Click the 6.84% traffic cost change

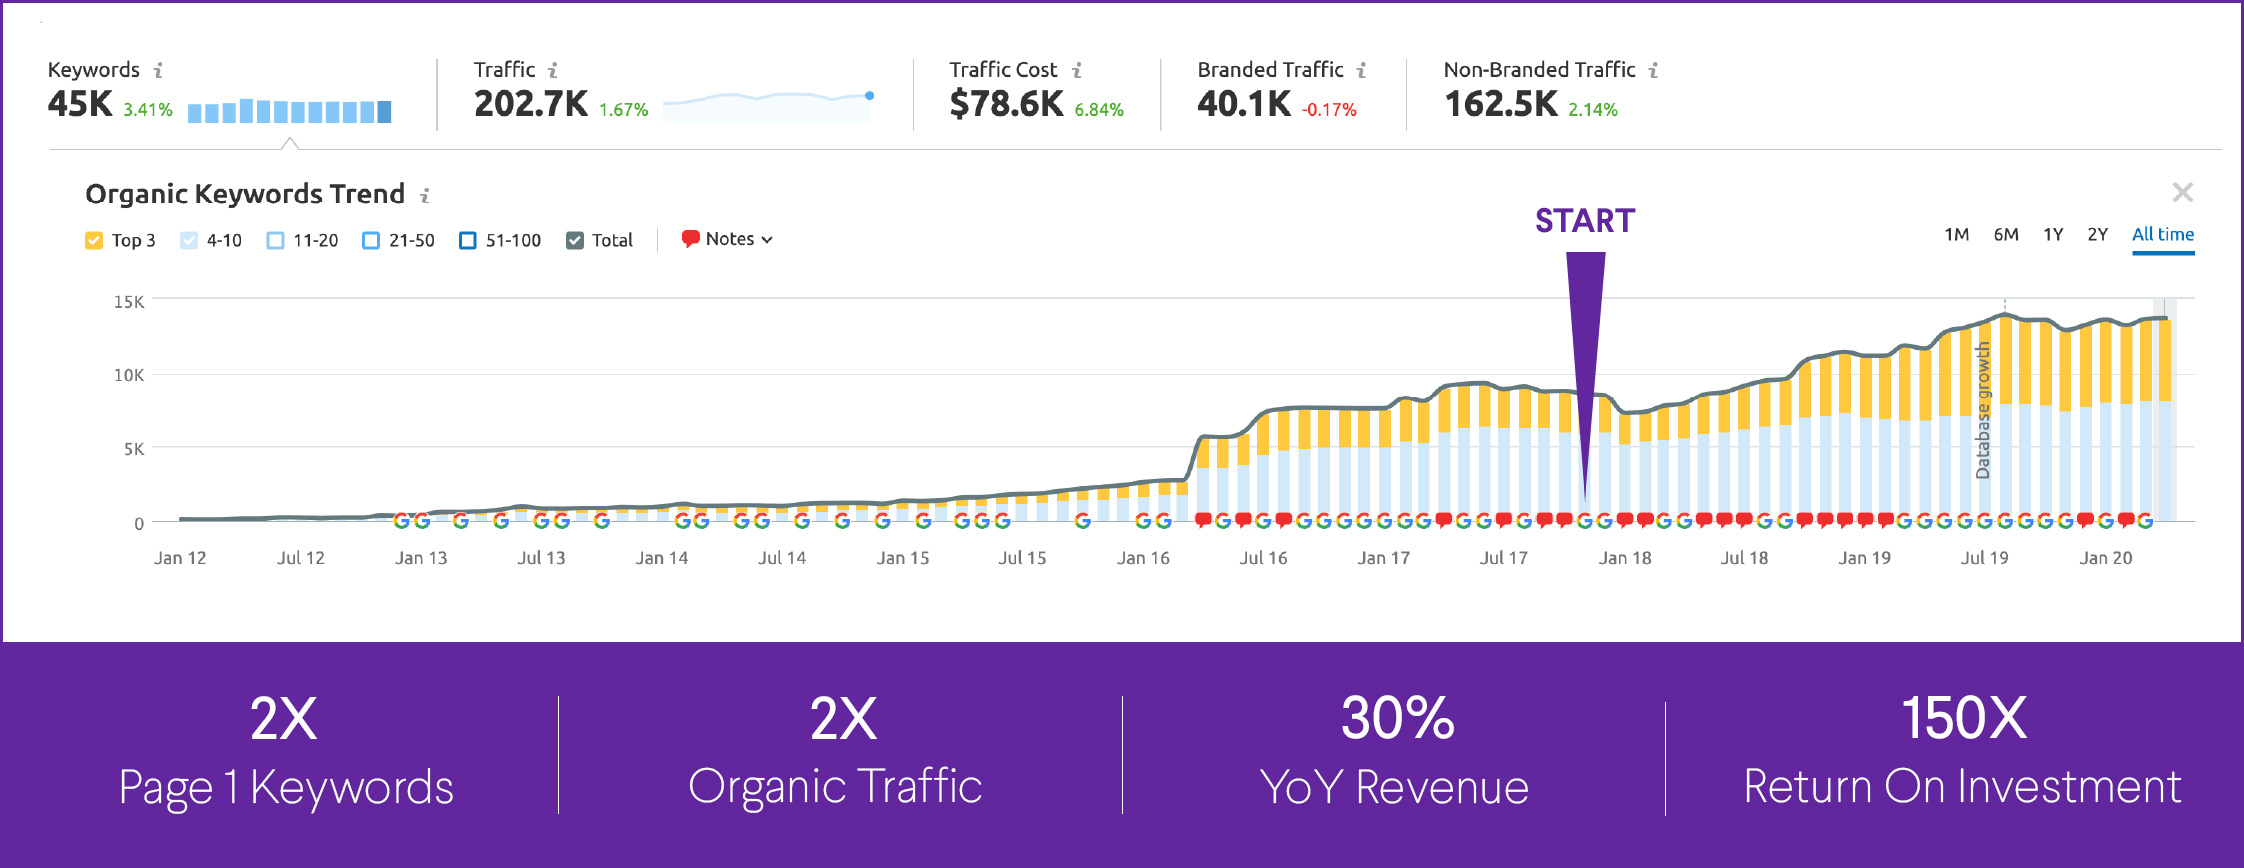tap(1099, 110)
